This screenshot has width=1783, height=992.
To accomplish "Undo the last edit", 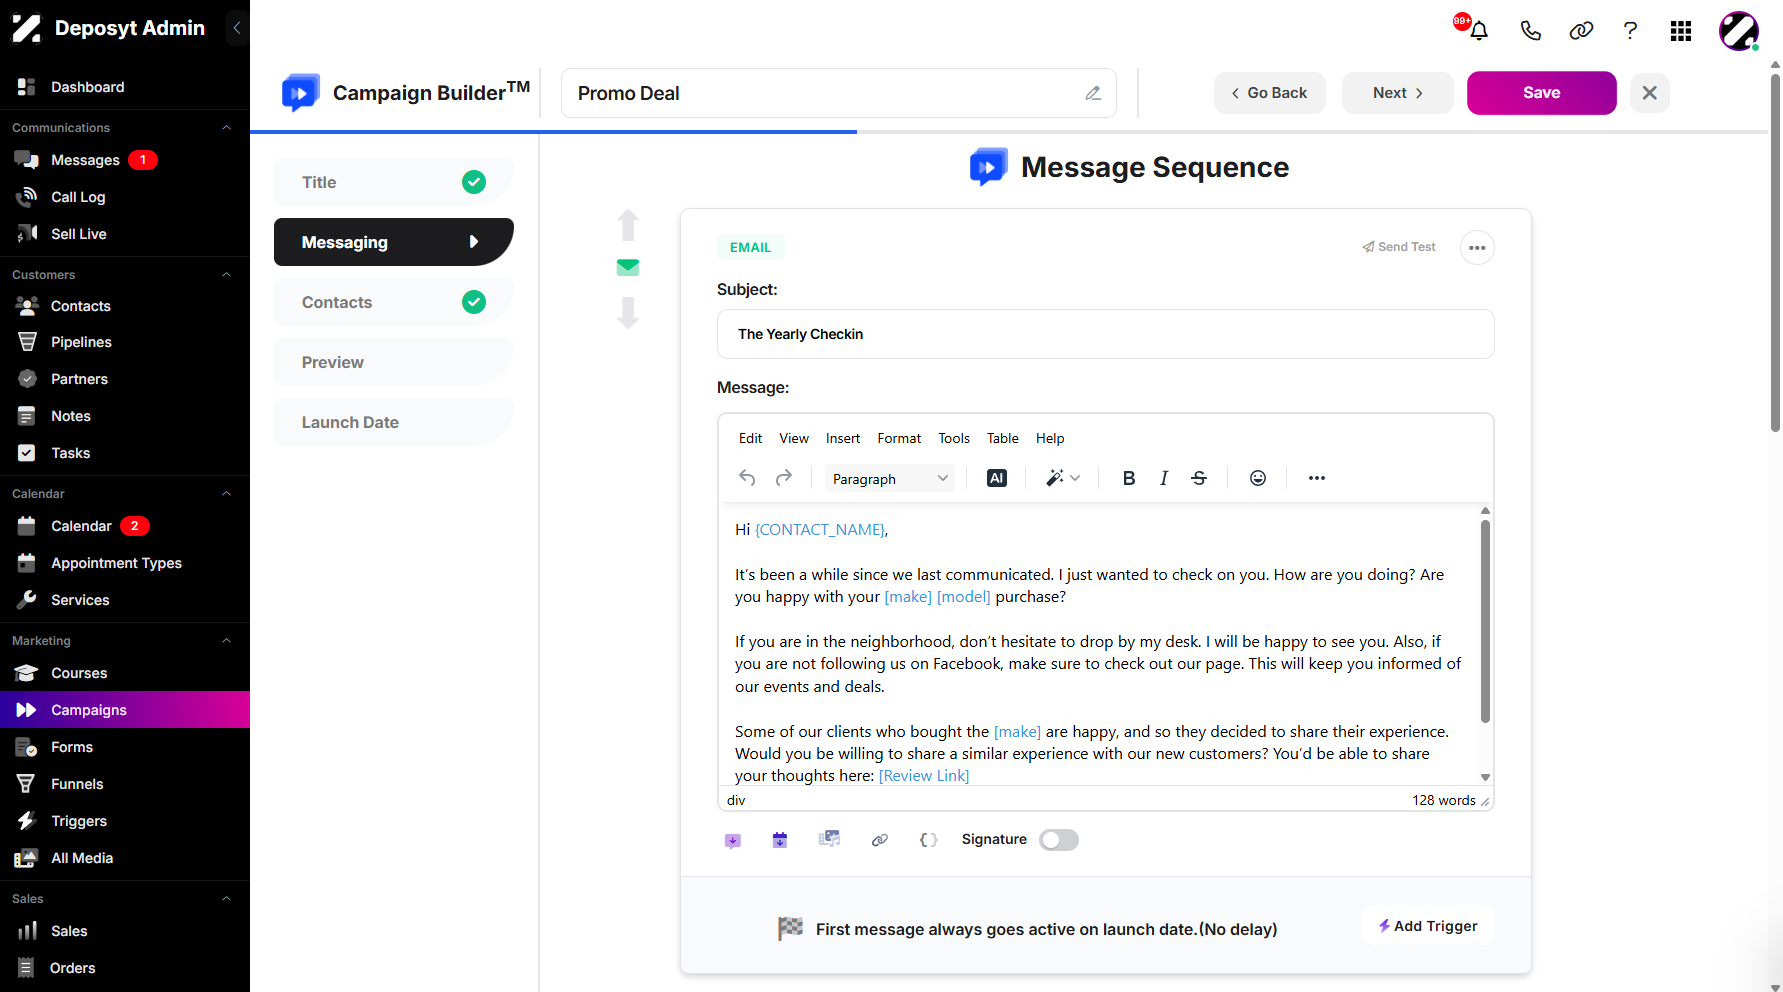I will click(x=747, y=478).
